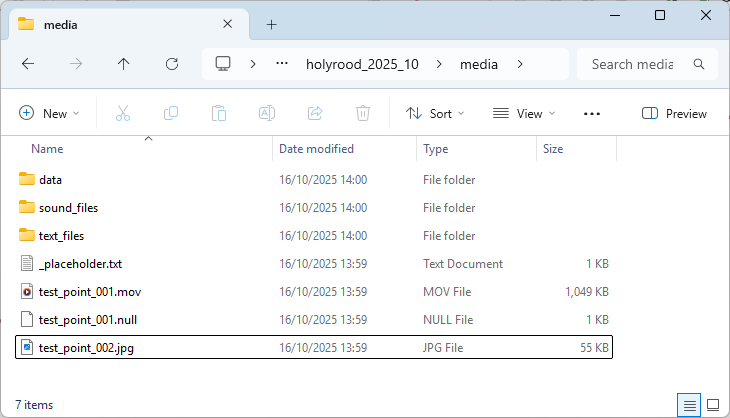Click holyrood_2025_10 in the breadcrumb
This screenshot has width=730, height=418.
point(362,64)
